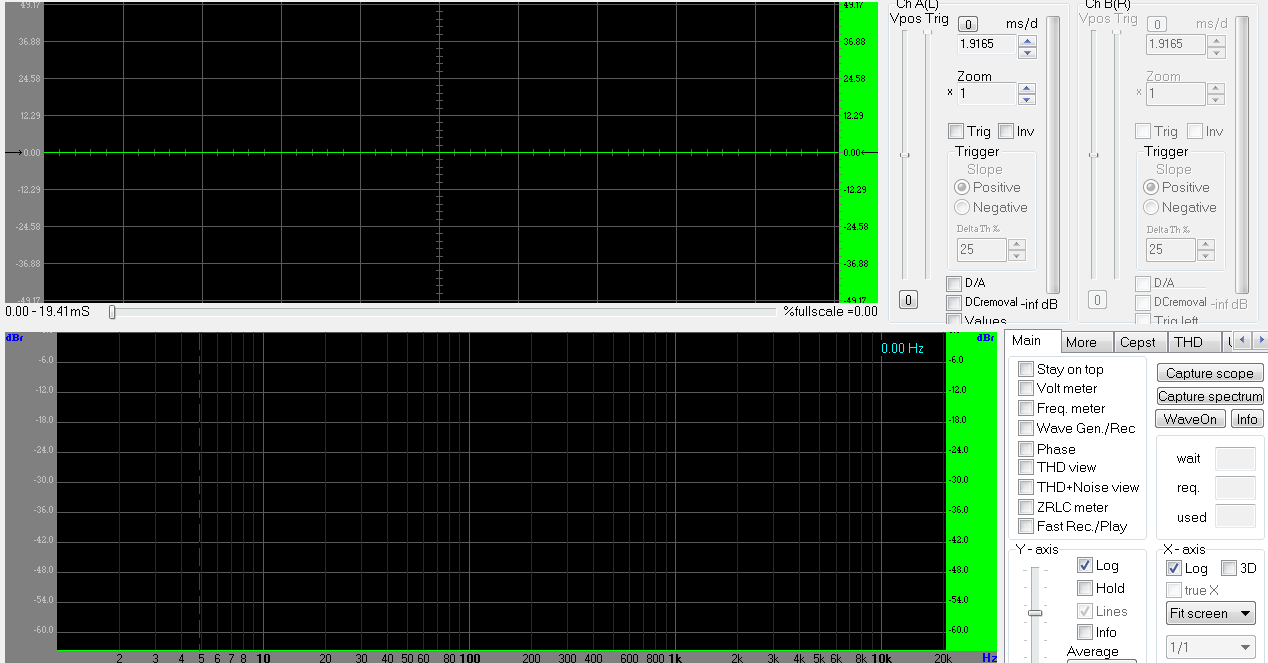The height and width of the screenshot is (663, 1268).
Task: Reset Ch A ms/d with the top 0 button
Action: click(x=968, y=24)
